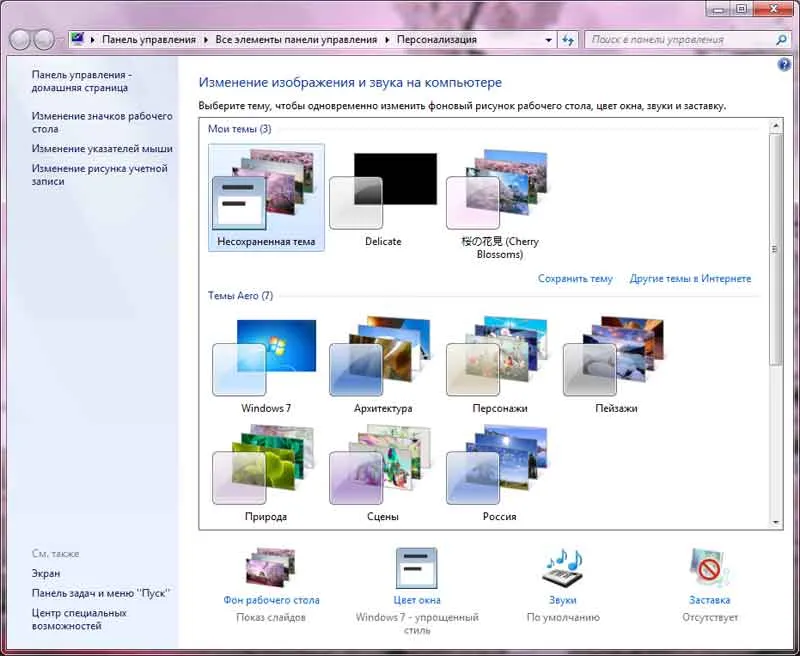Choose the Природа theme
This screenshot has width=800, height=656.
(x=266, y=473)
